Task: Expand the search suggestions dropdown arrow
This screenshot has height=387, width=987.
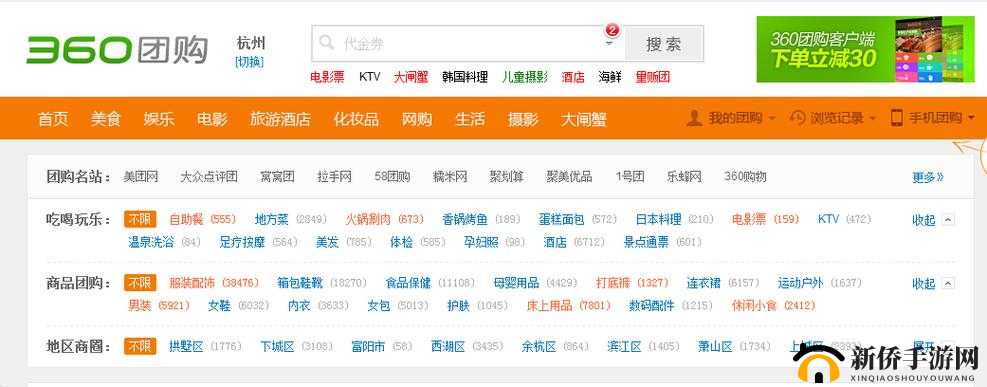Action: (x=609, y=43)
